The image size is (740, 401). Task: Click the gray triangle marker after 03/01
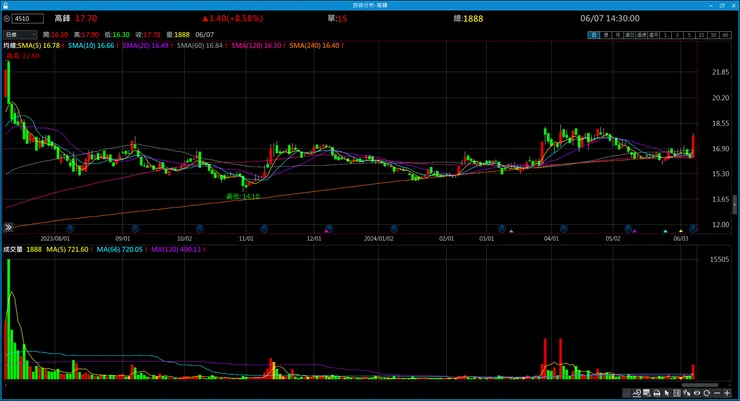point(511,231)
